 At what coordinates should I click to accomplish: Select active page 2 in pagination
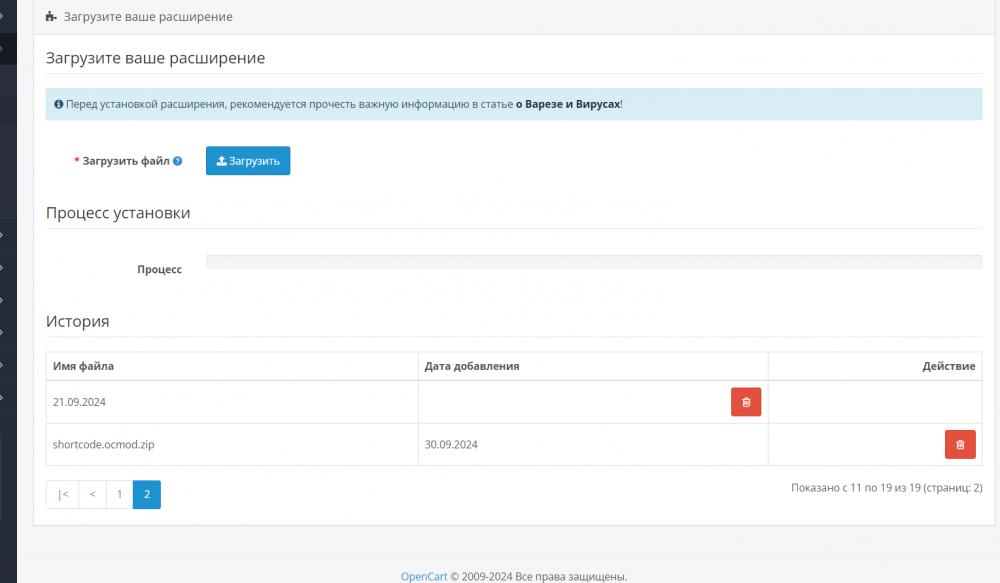click(x=147, y=494)
